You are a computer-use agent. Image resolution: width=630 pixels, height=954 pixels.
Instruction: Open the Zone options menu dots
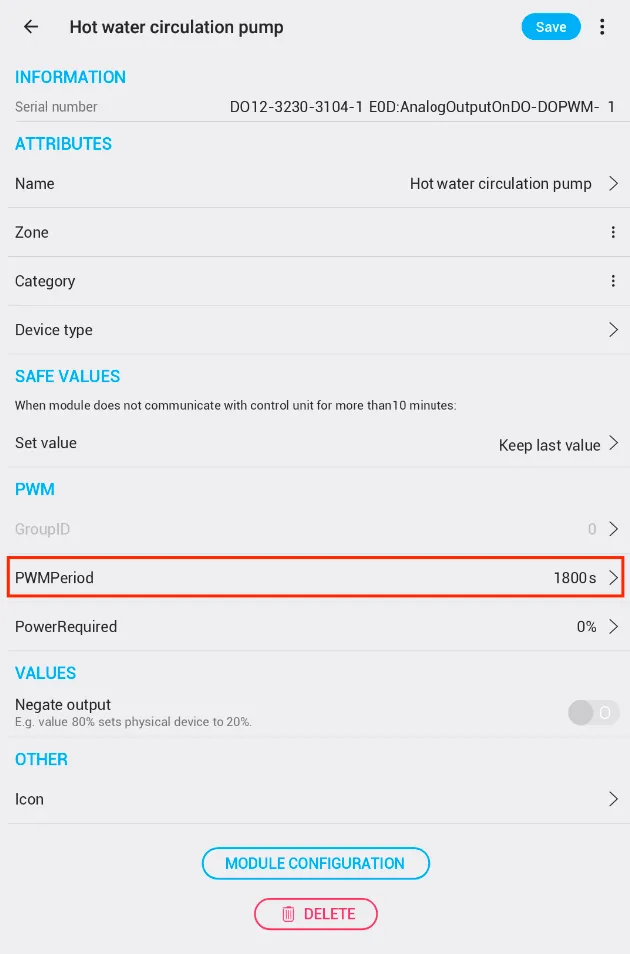[x=613, y=232]
